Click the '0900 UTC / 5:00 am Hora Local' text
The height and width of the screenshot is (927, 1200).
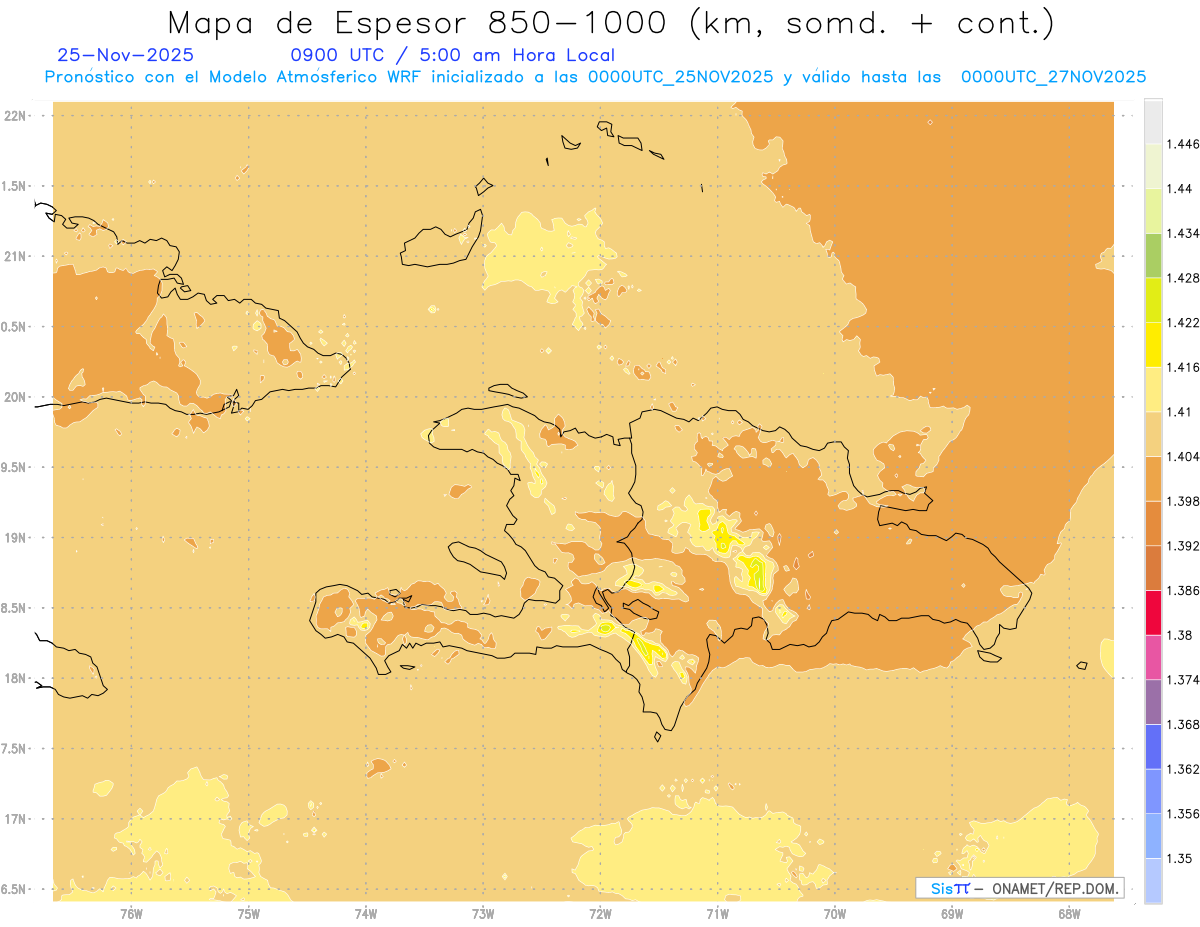[x=452, y=56]
